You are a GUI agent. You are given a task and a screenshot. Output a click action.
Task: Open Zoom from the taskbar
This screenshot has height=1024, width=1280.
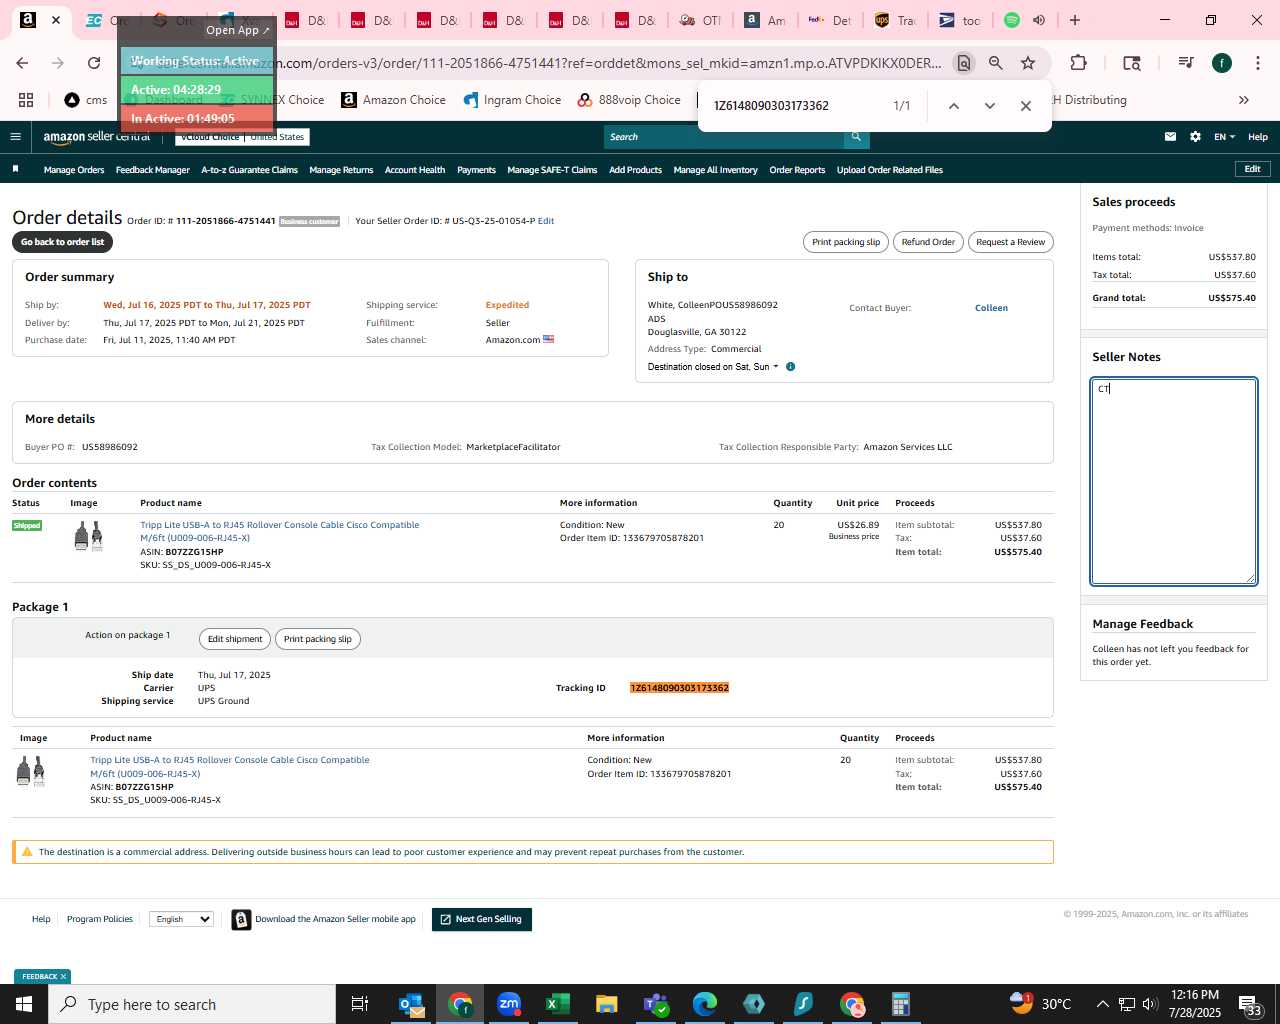click(509, 1004)
